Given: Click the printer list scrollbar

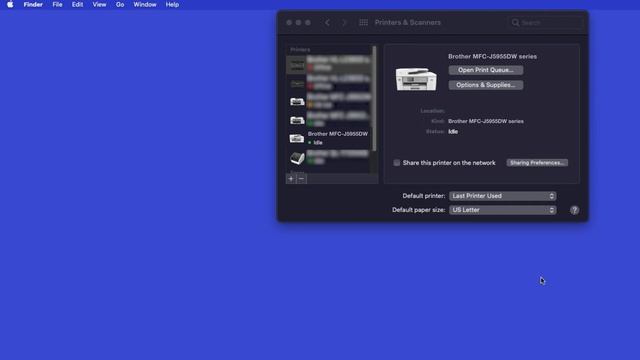Looking at the screenshot, I should [374, 98].
